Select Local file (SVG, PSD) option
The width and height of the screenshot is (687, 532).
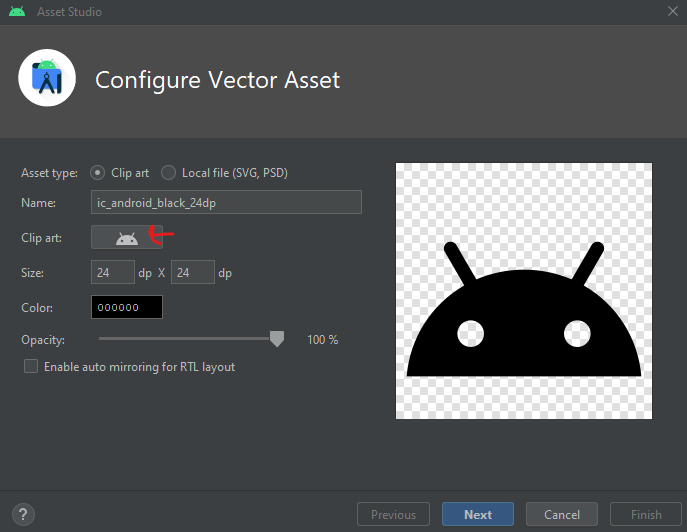click(x=168, y=173)
